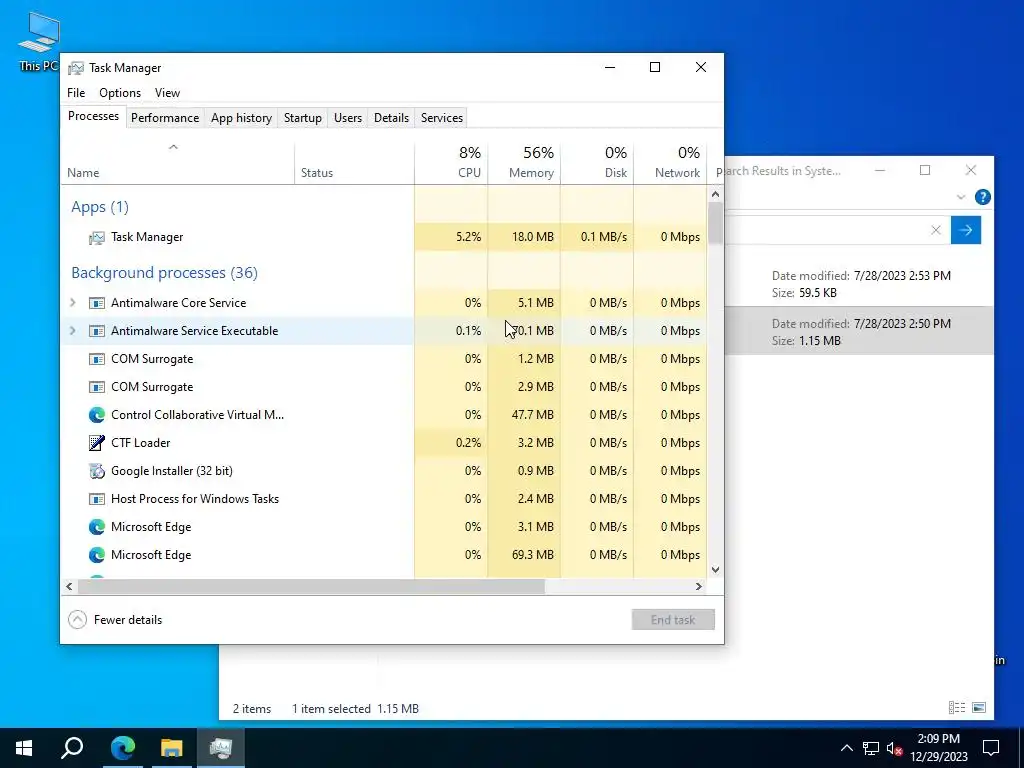
Task: Click the Antimalware Service Executable process icon
Action: point(97,331)
